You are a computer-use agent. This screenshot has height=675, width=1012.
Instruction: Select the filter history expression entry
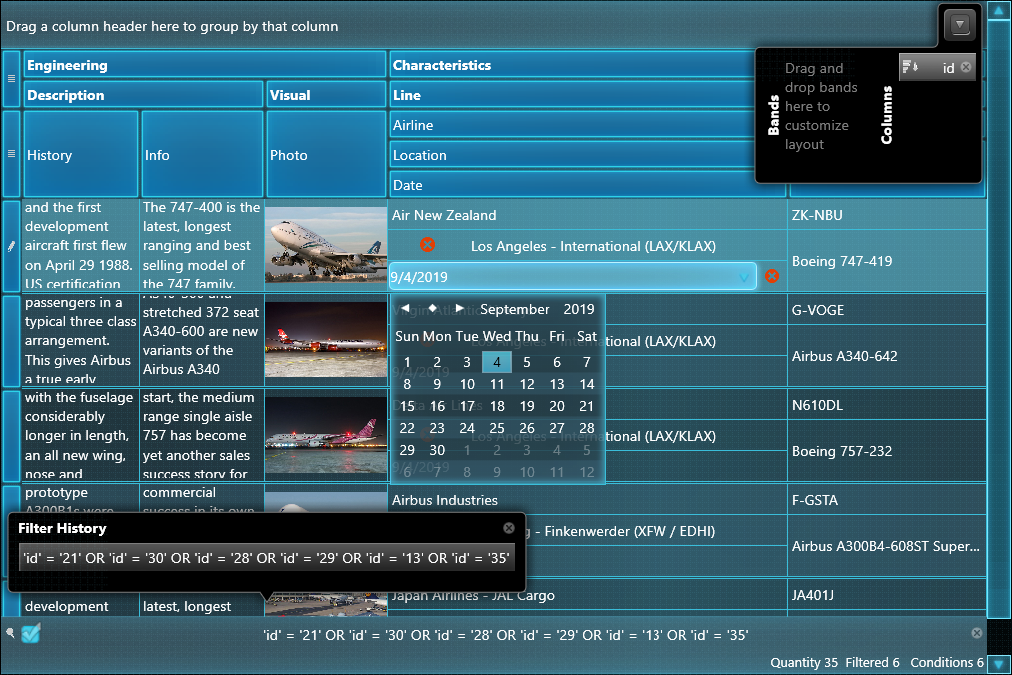(x=267, y=558)
